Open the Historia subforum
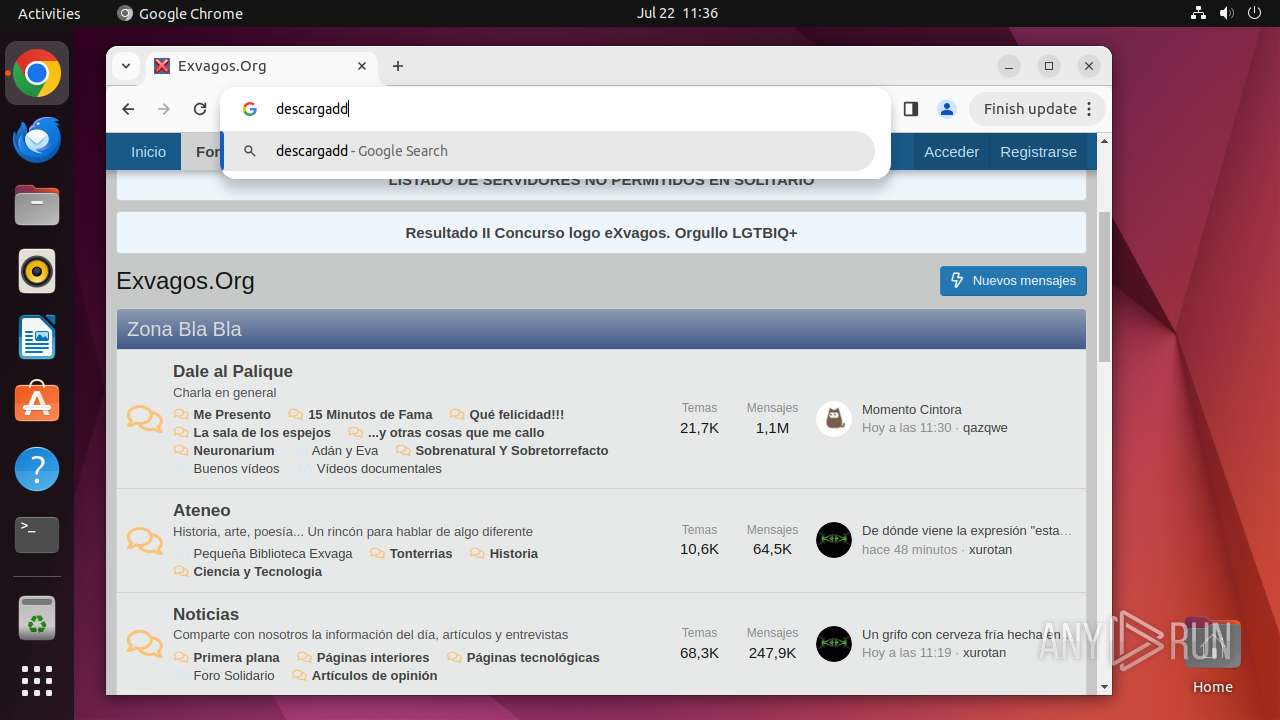 [x=514, y=553]
